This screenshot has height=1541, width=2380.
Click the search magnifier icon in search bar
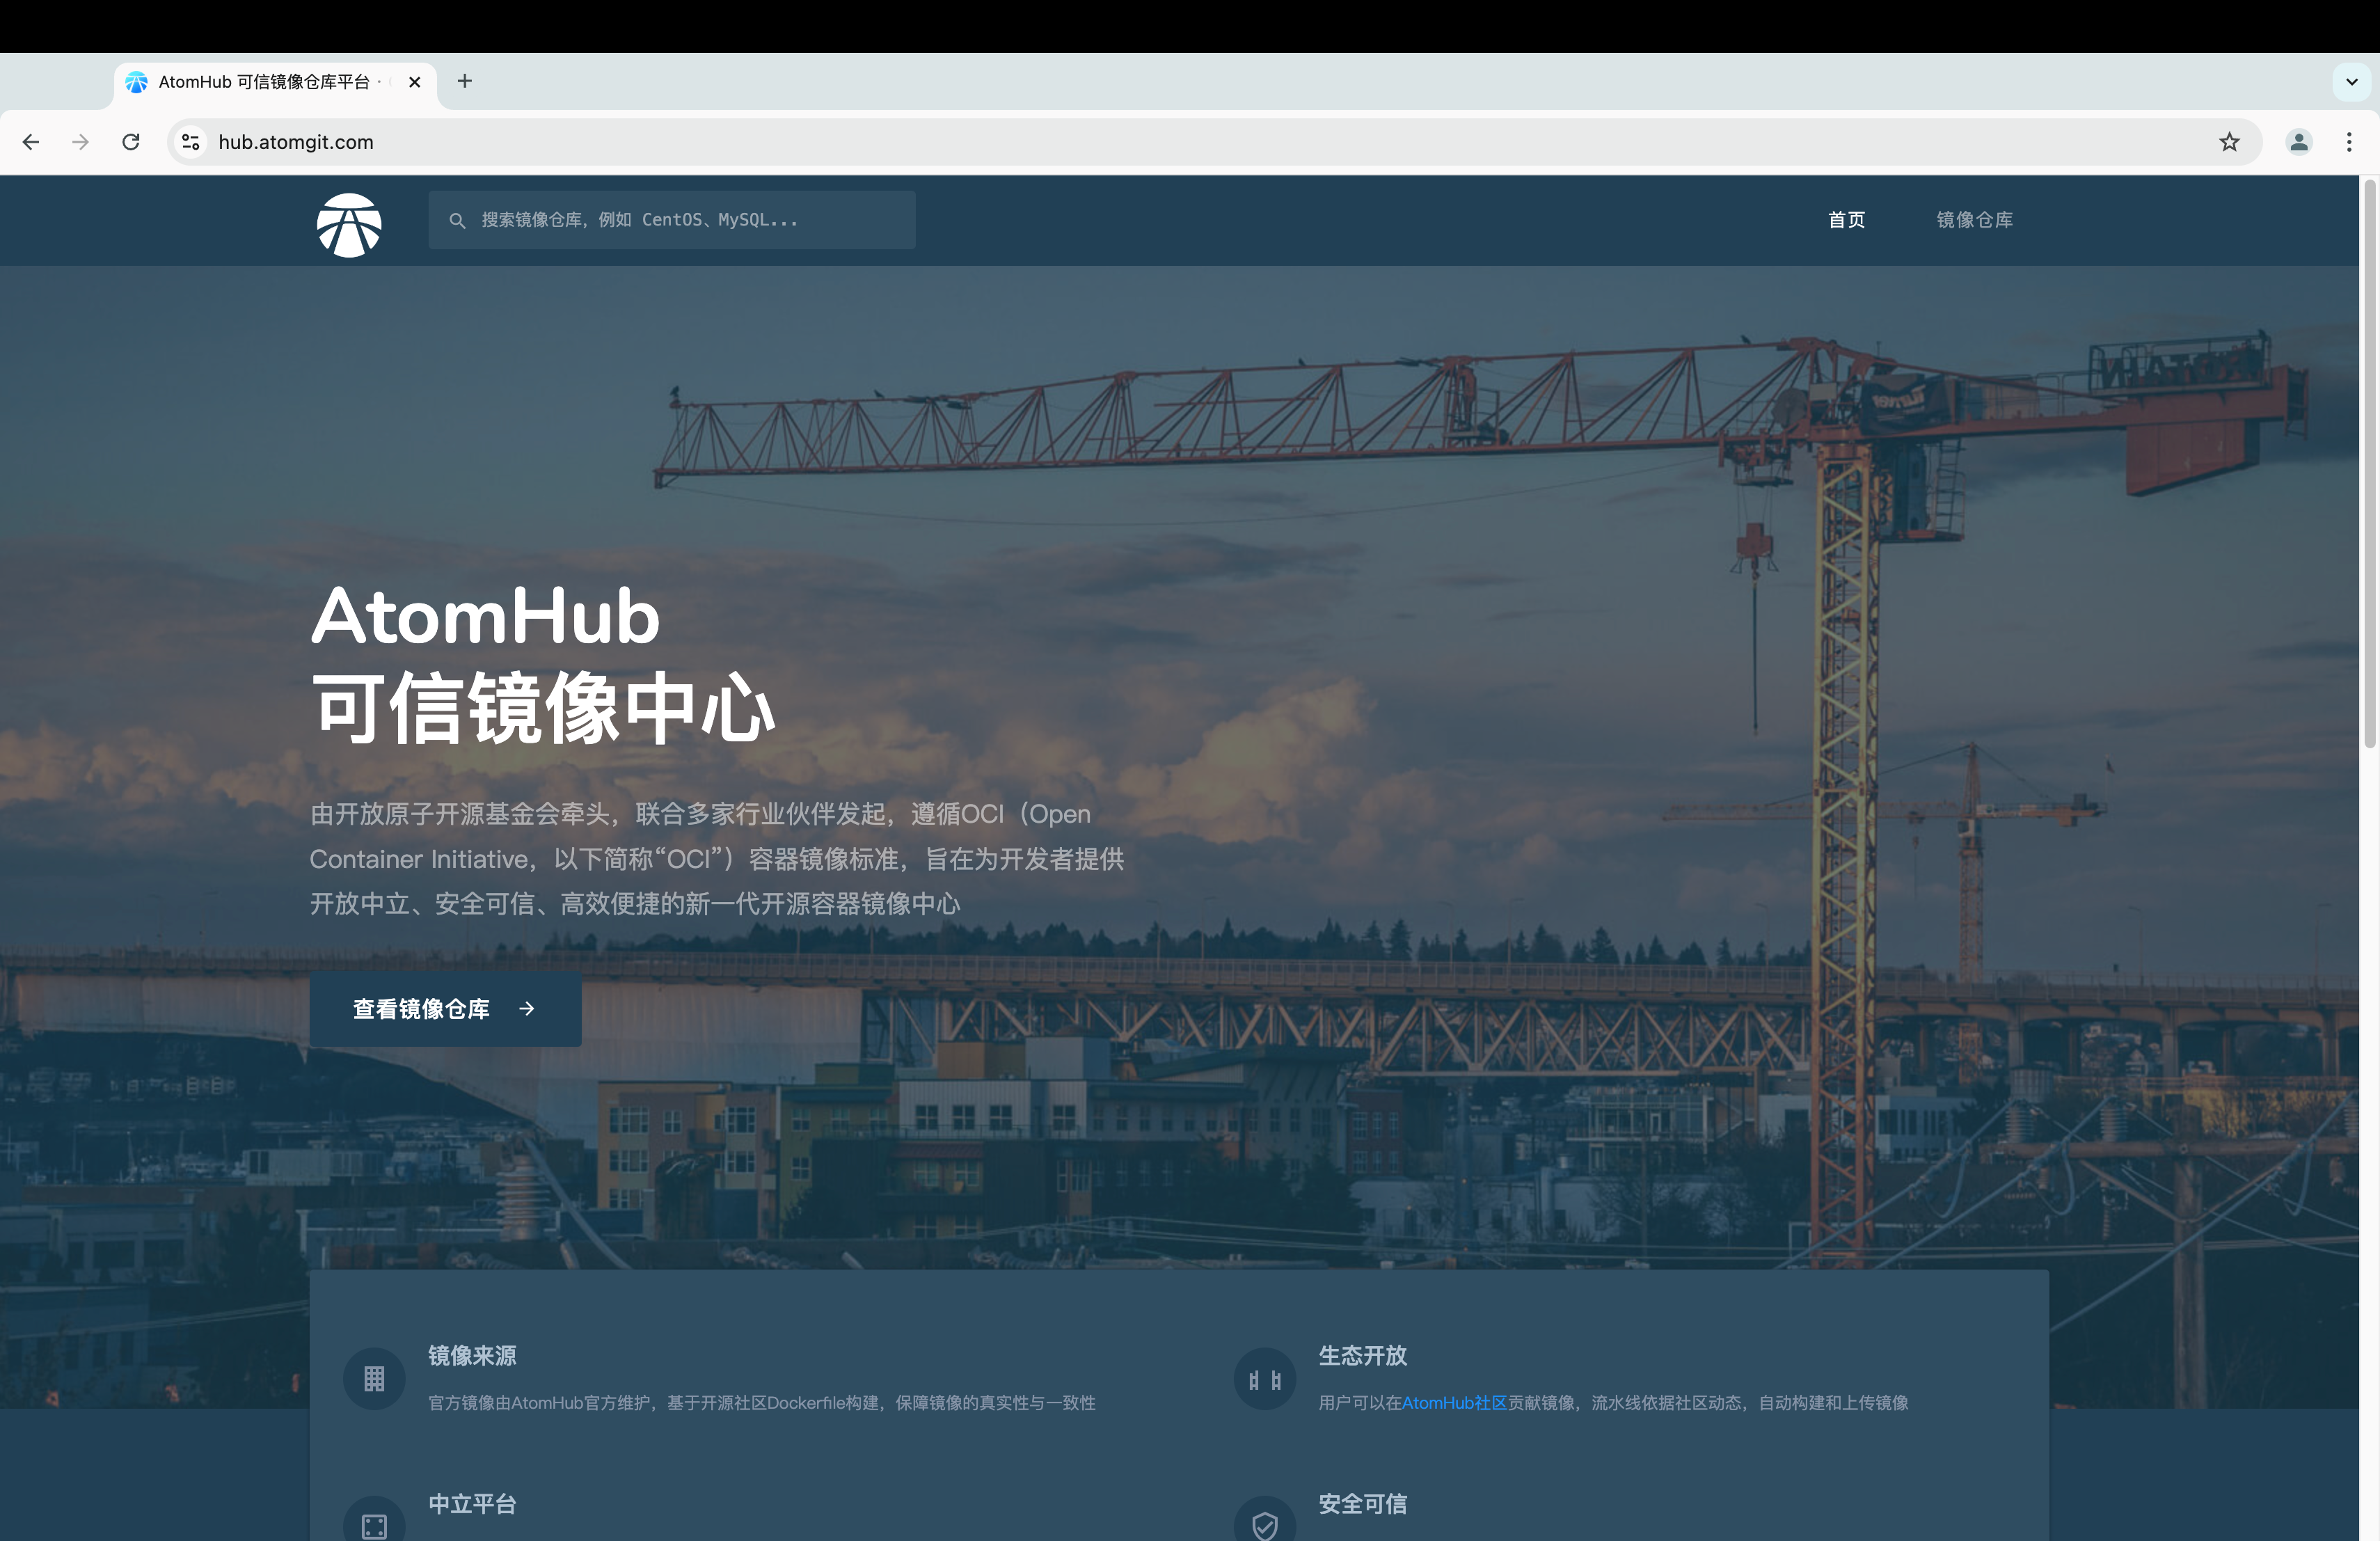(x=459, y=220)
